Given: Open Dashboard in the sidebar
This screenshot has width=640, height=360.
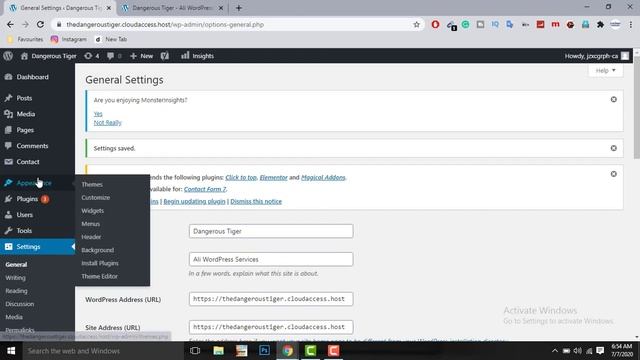Looking at the screenshot, I should 33,77.
